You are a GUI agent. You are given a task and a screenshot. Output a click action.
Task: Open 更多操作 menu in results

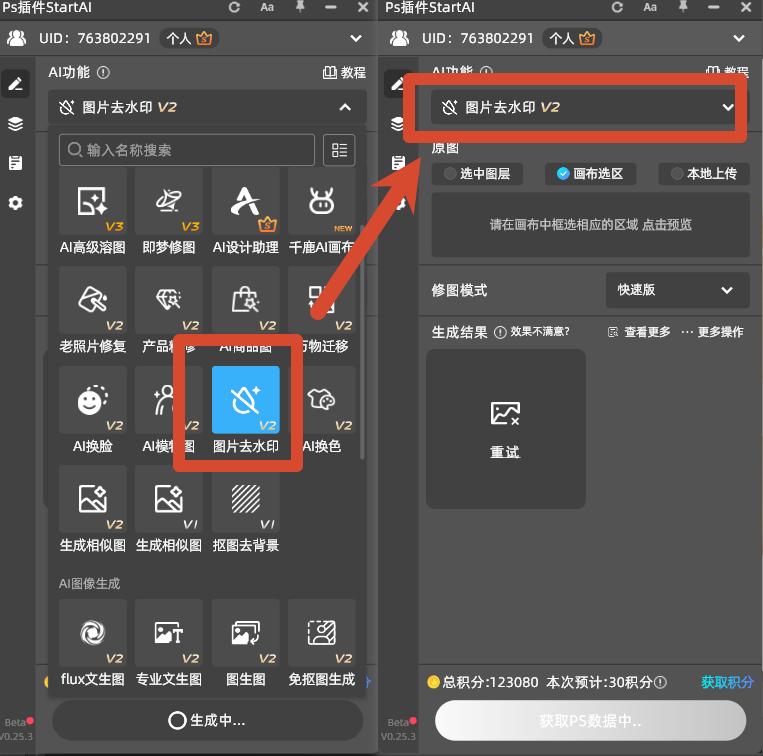(x=712, y=332)
